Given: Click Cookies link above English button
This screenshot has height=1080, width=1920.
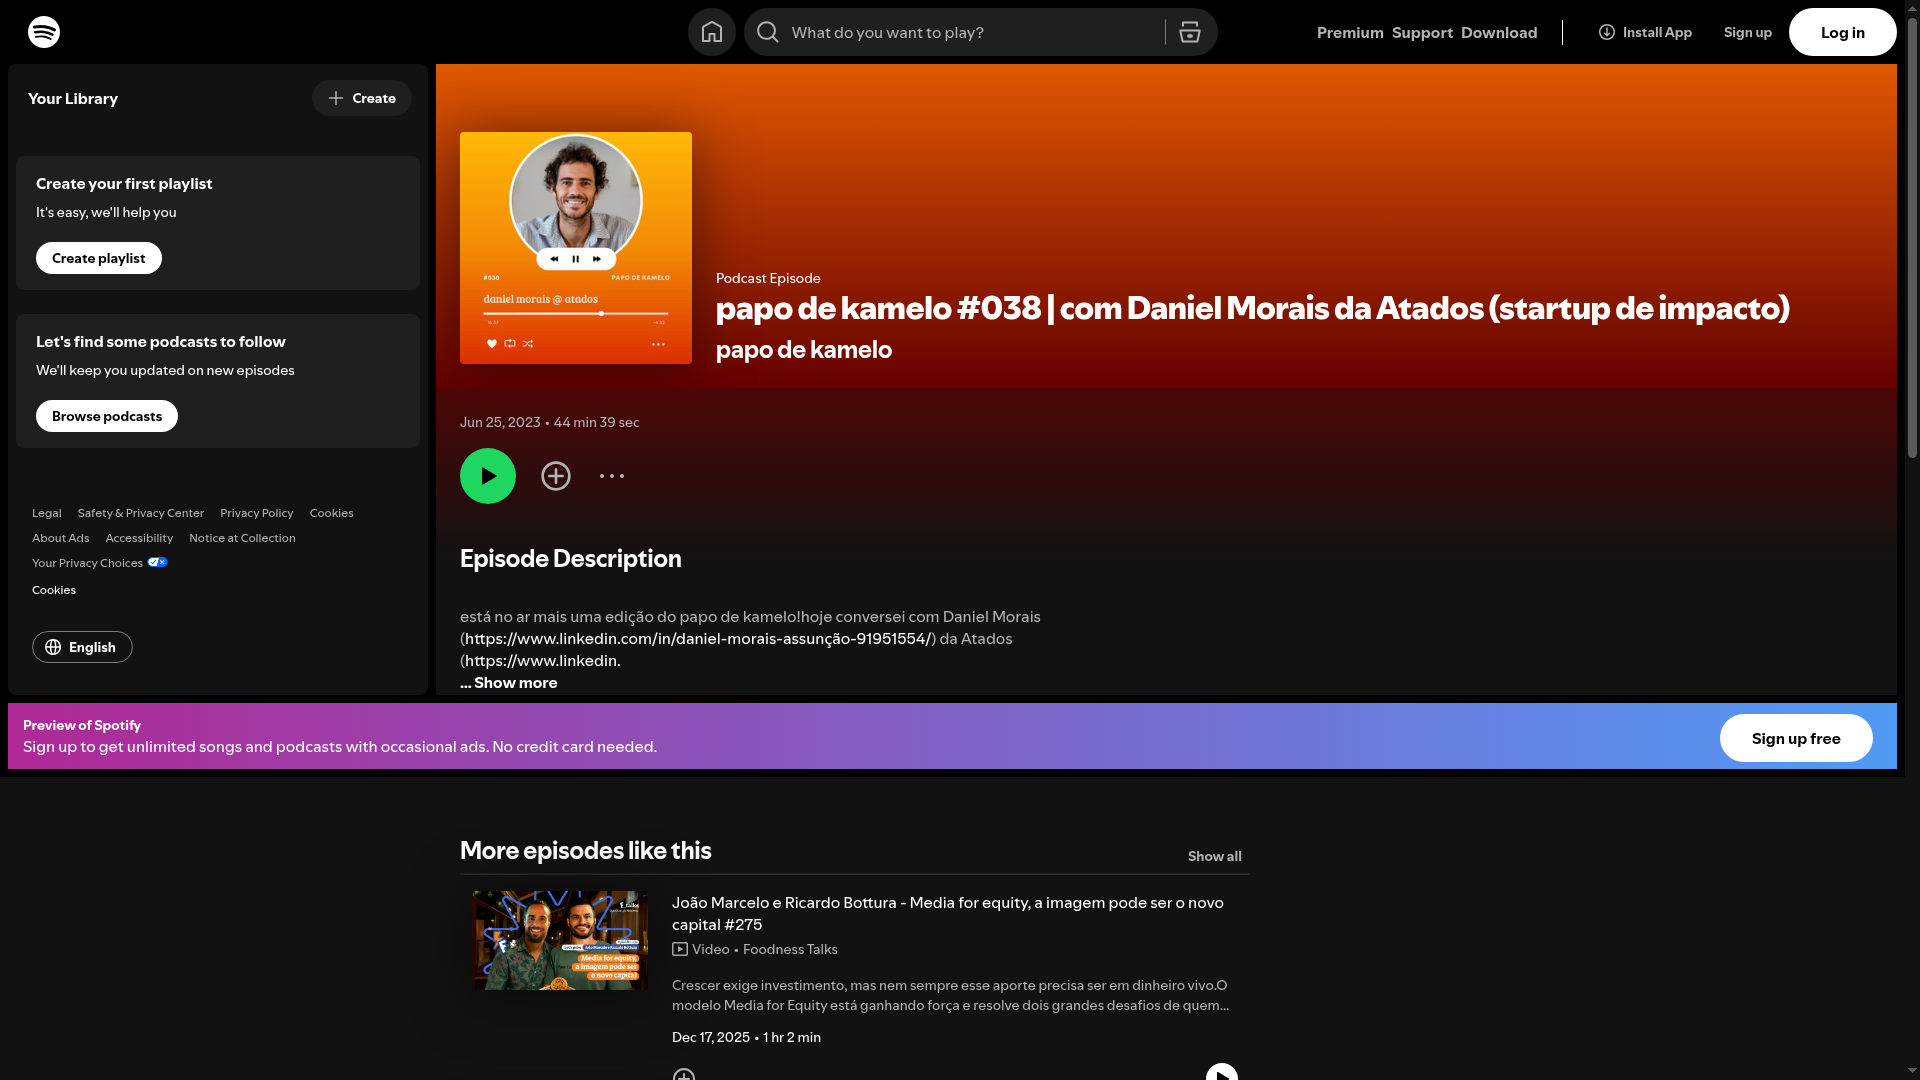Looking at the screenshot, I should [x=54, y=590].
